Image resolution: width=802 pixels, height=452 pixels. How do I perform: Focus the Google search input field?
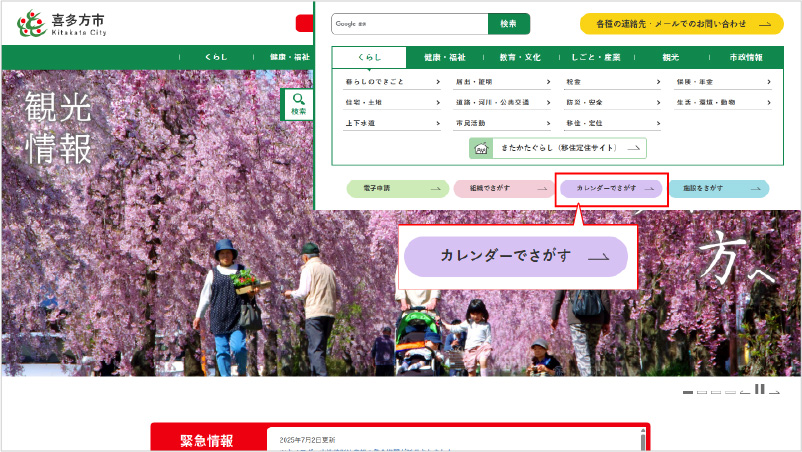tap(410, 24)
